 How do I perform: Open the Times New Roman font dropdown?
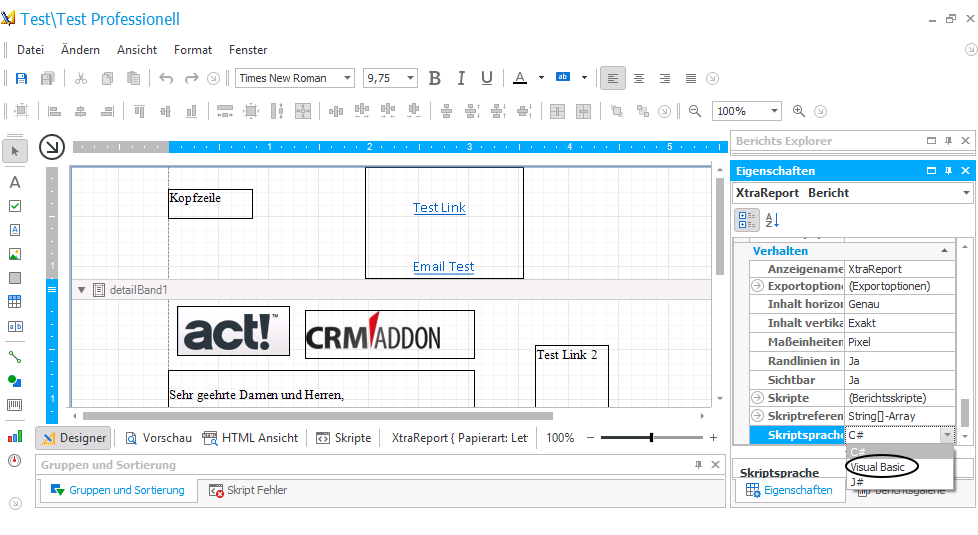point(347,78)
